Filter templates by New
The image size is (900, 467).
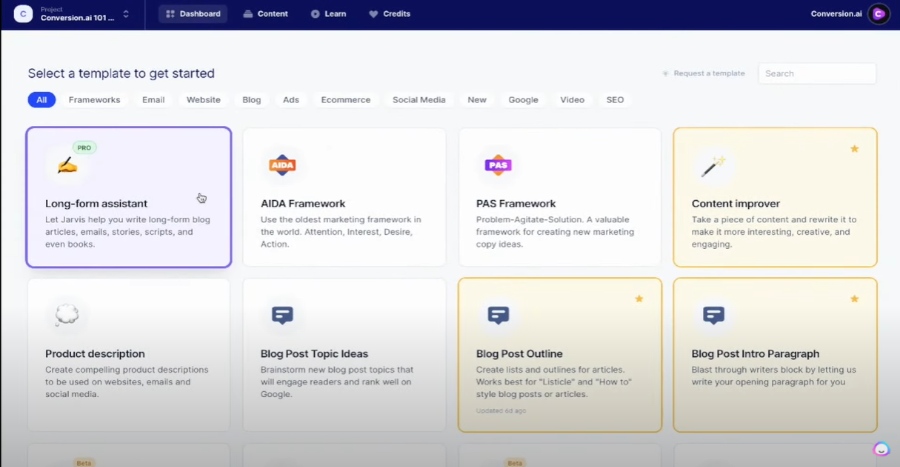tap(477, 100)
